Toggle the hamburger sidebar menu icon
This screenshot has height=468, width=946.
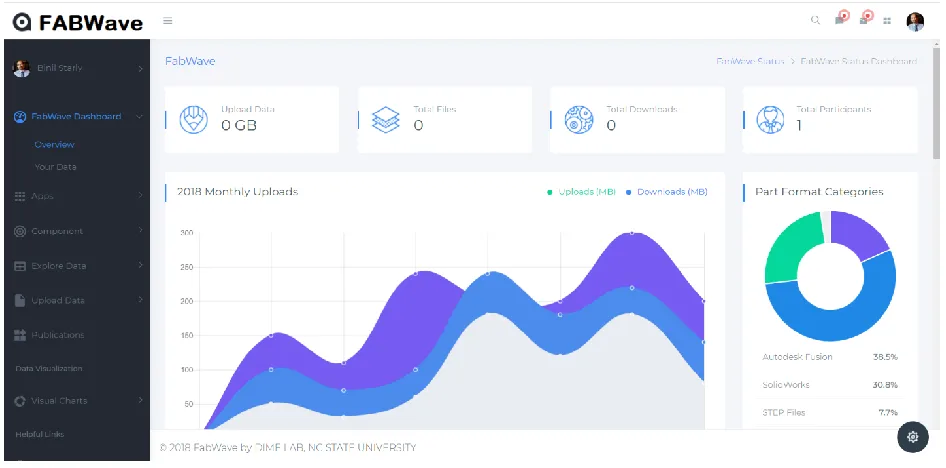pyautogui.click(x=168, y=21)
